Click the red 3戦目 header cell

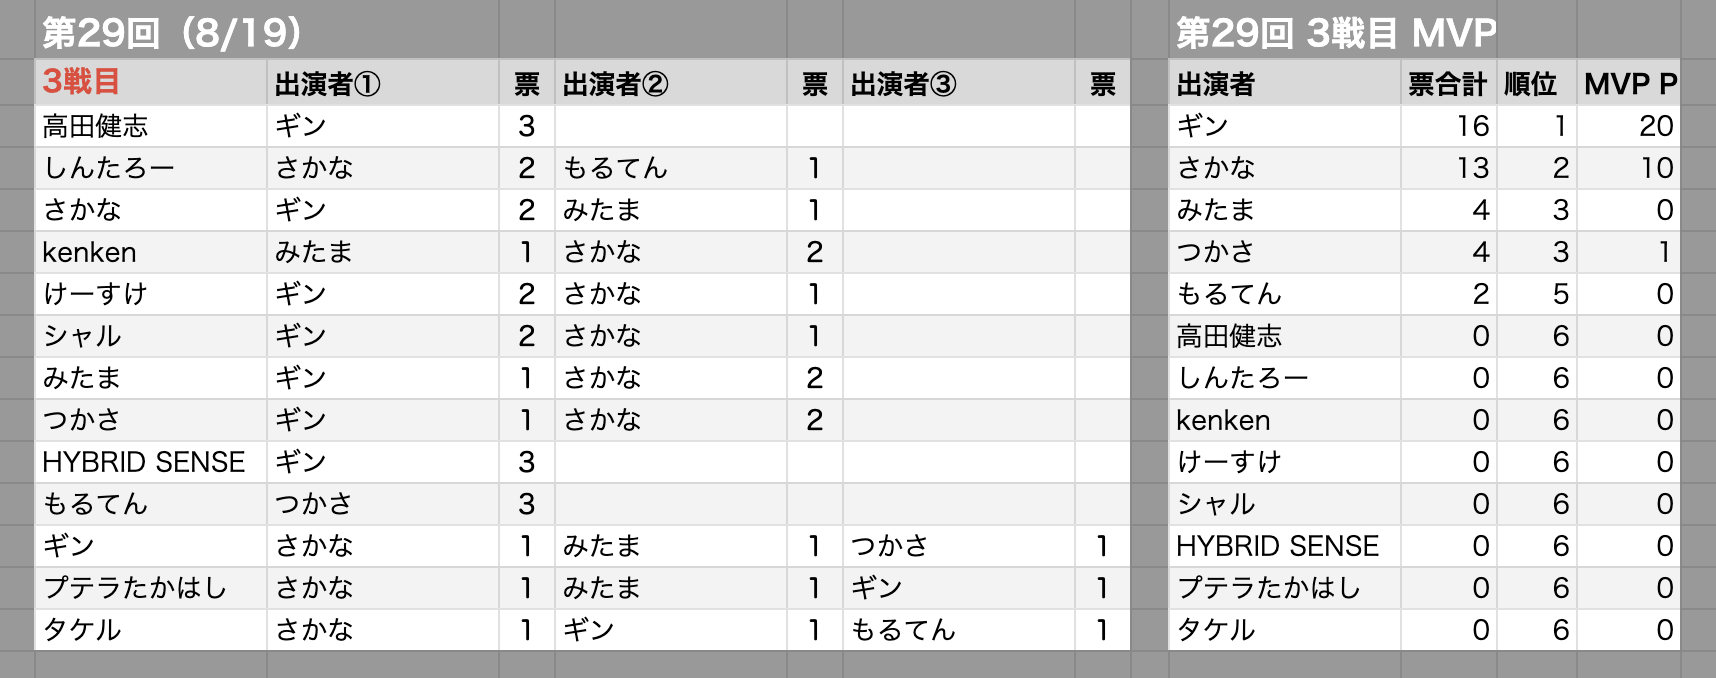point(151,83)
